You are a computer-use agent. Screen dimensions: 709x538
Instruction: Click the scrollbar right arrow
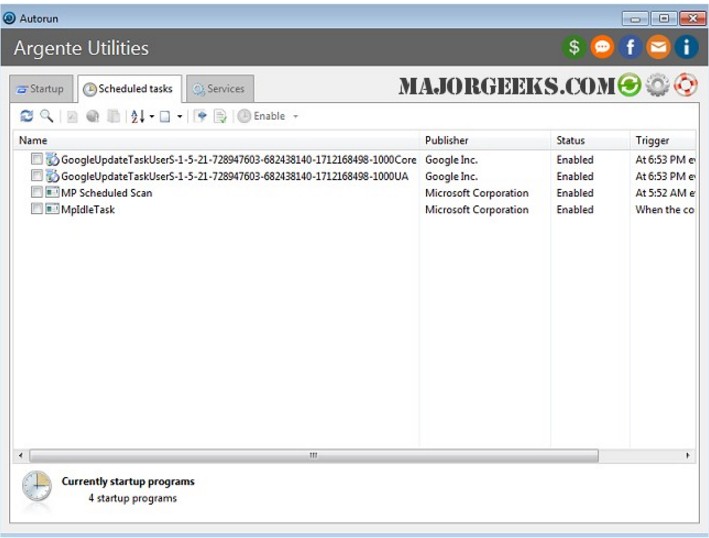pos(688,455)
